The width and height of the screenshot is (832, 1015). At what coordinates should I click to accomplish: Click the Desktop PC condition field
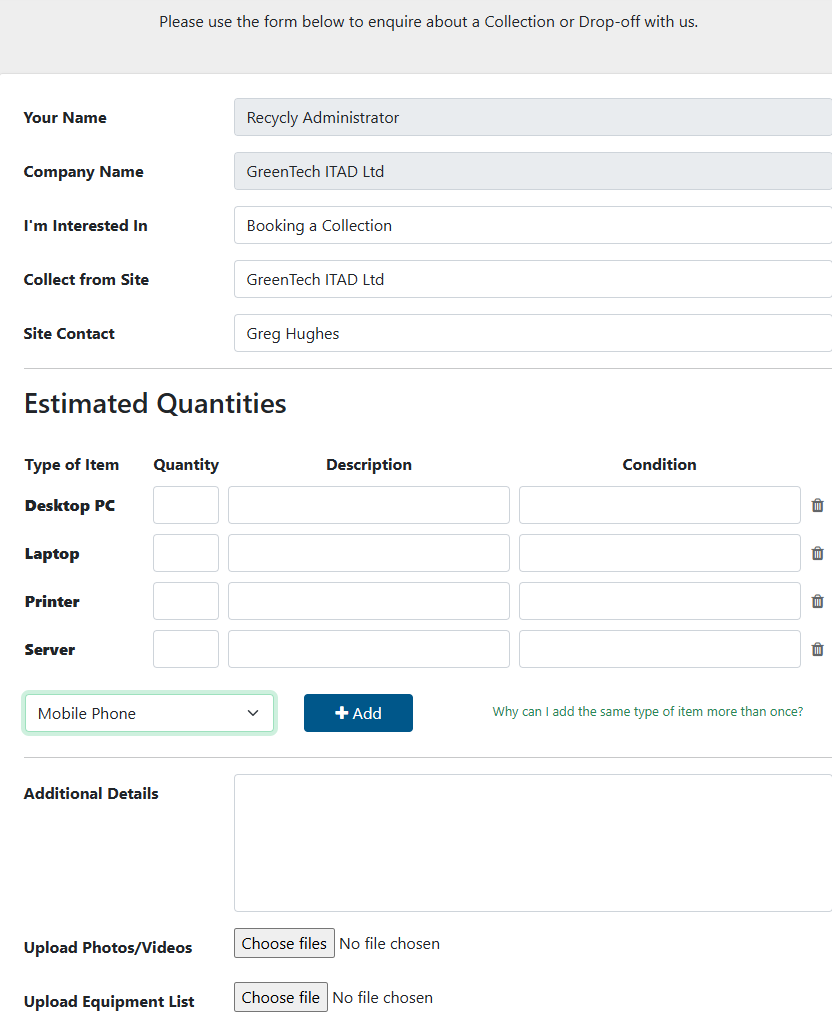[x=659, y=506]
